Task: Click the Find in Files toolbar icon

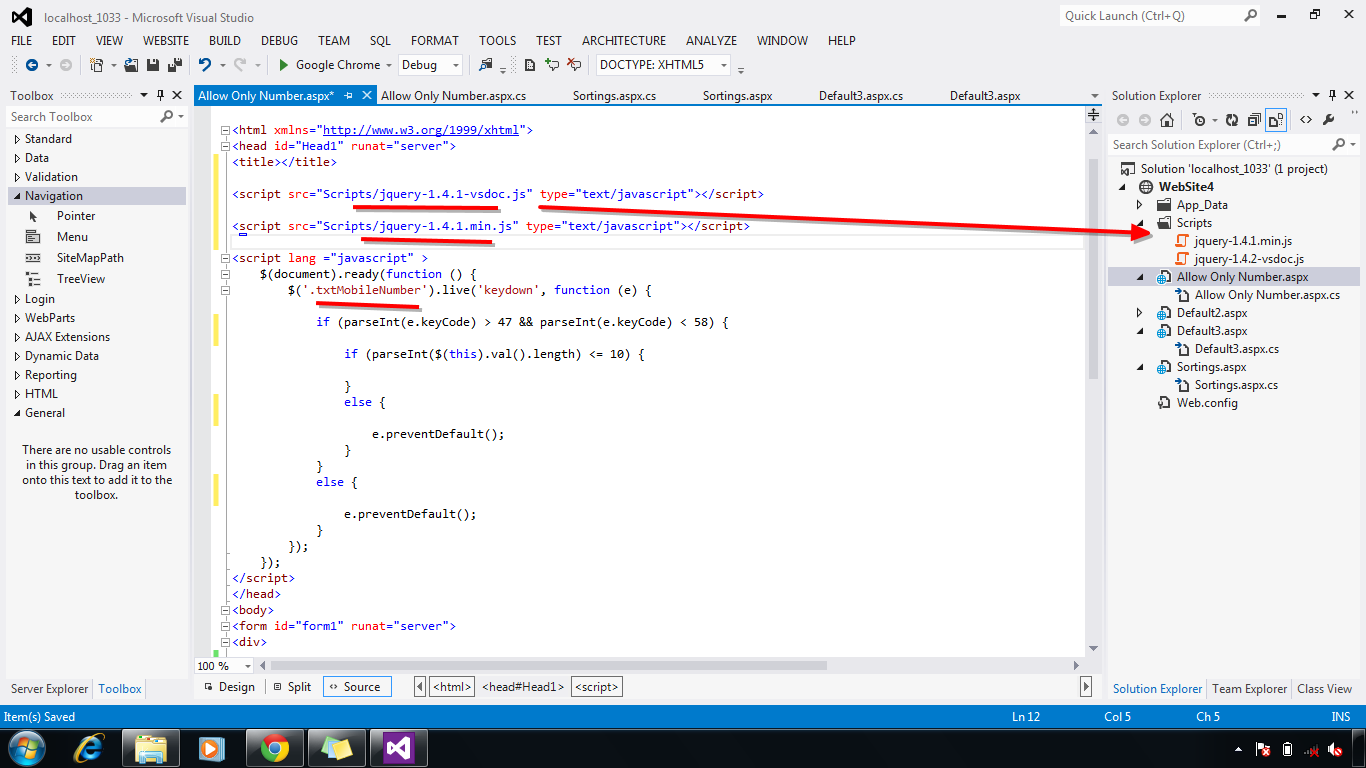Action: tap(486, 65)
